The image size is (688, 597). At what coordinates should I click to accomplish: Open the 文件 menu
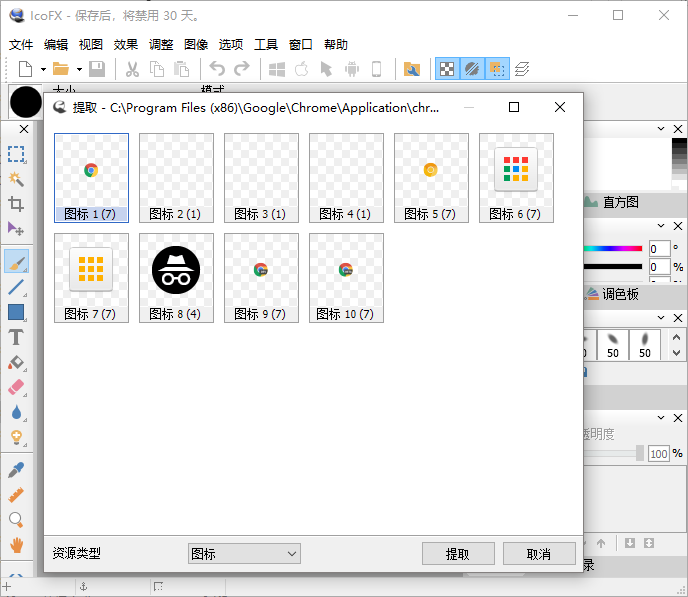(x=21, y=44)
